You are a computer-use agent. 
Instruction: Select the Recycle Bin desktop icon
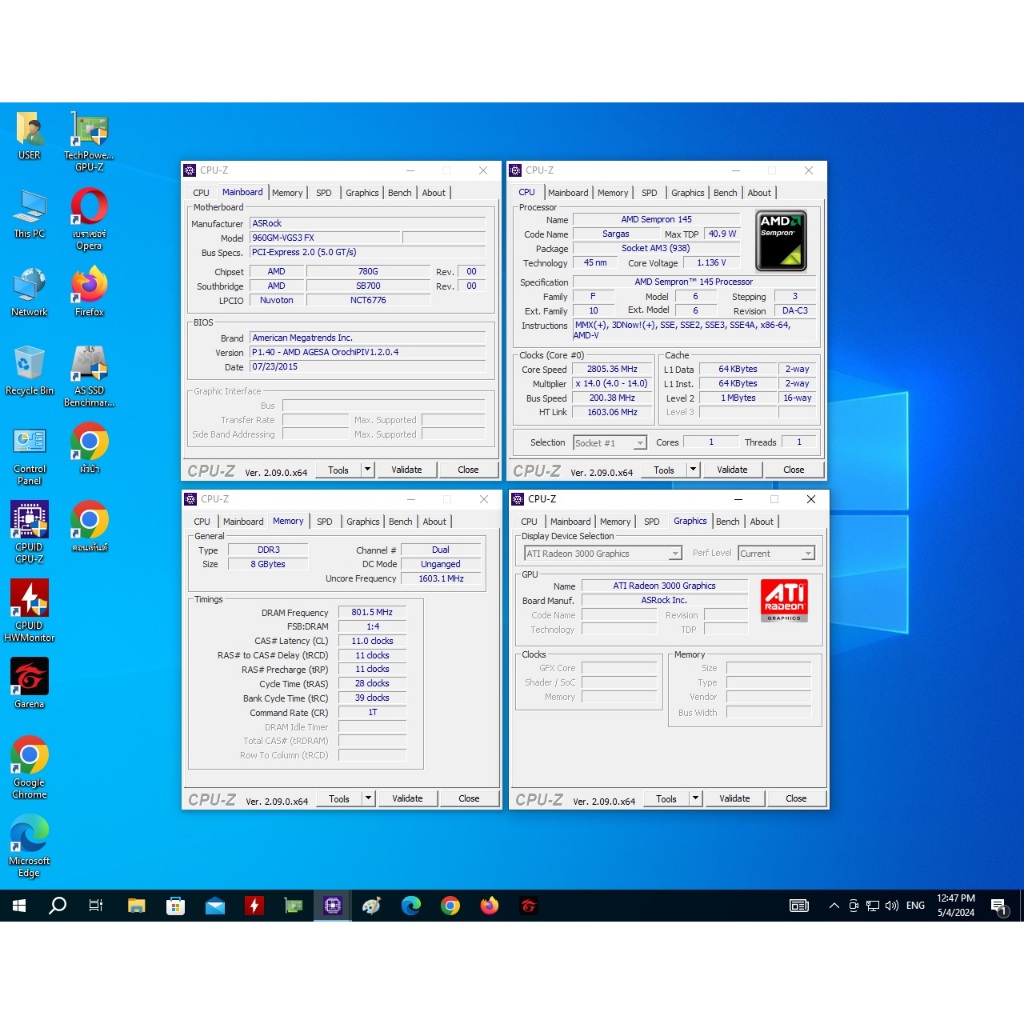(x=29, y=366)
